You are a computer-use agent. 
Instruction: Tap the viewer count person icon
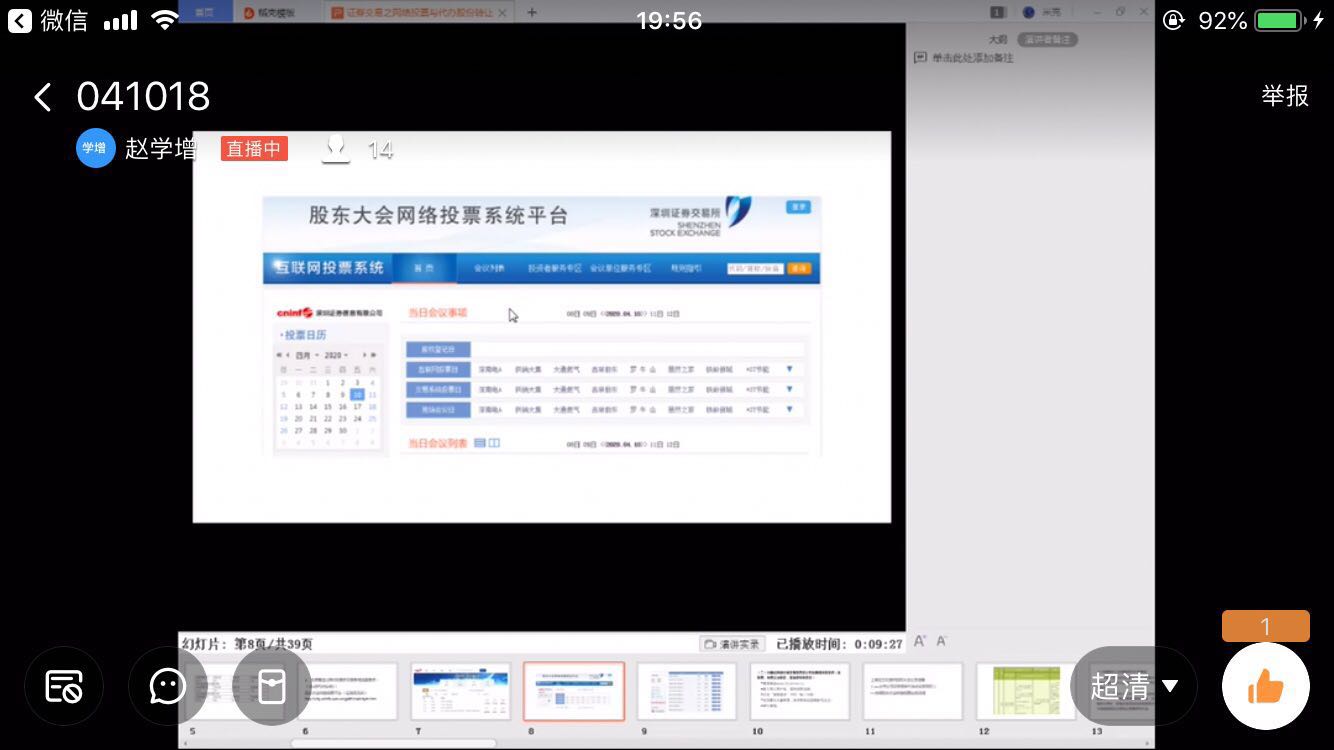(x=336, y=149)
